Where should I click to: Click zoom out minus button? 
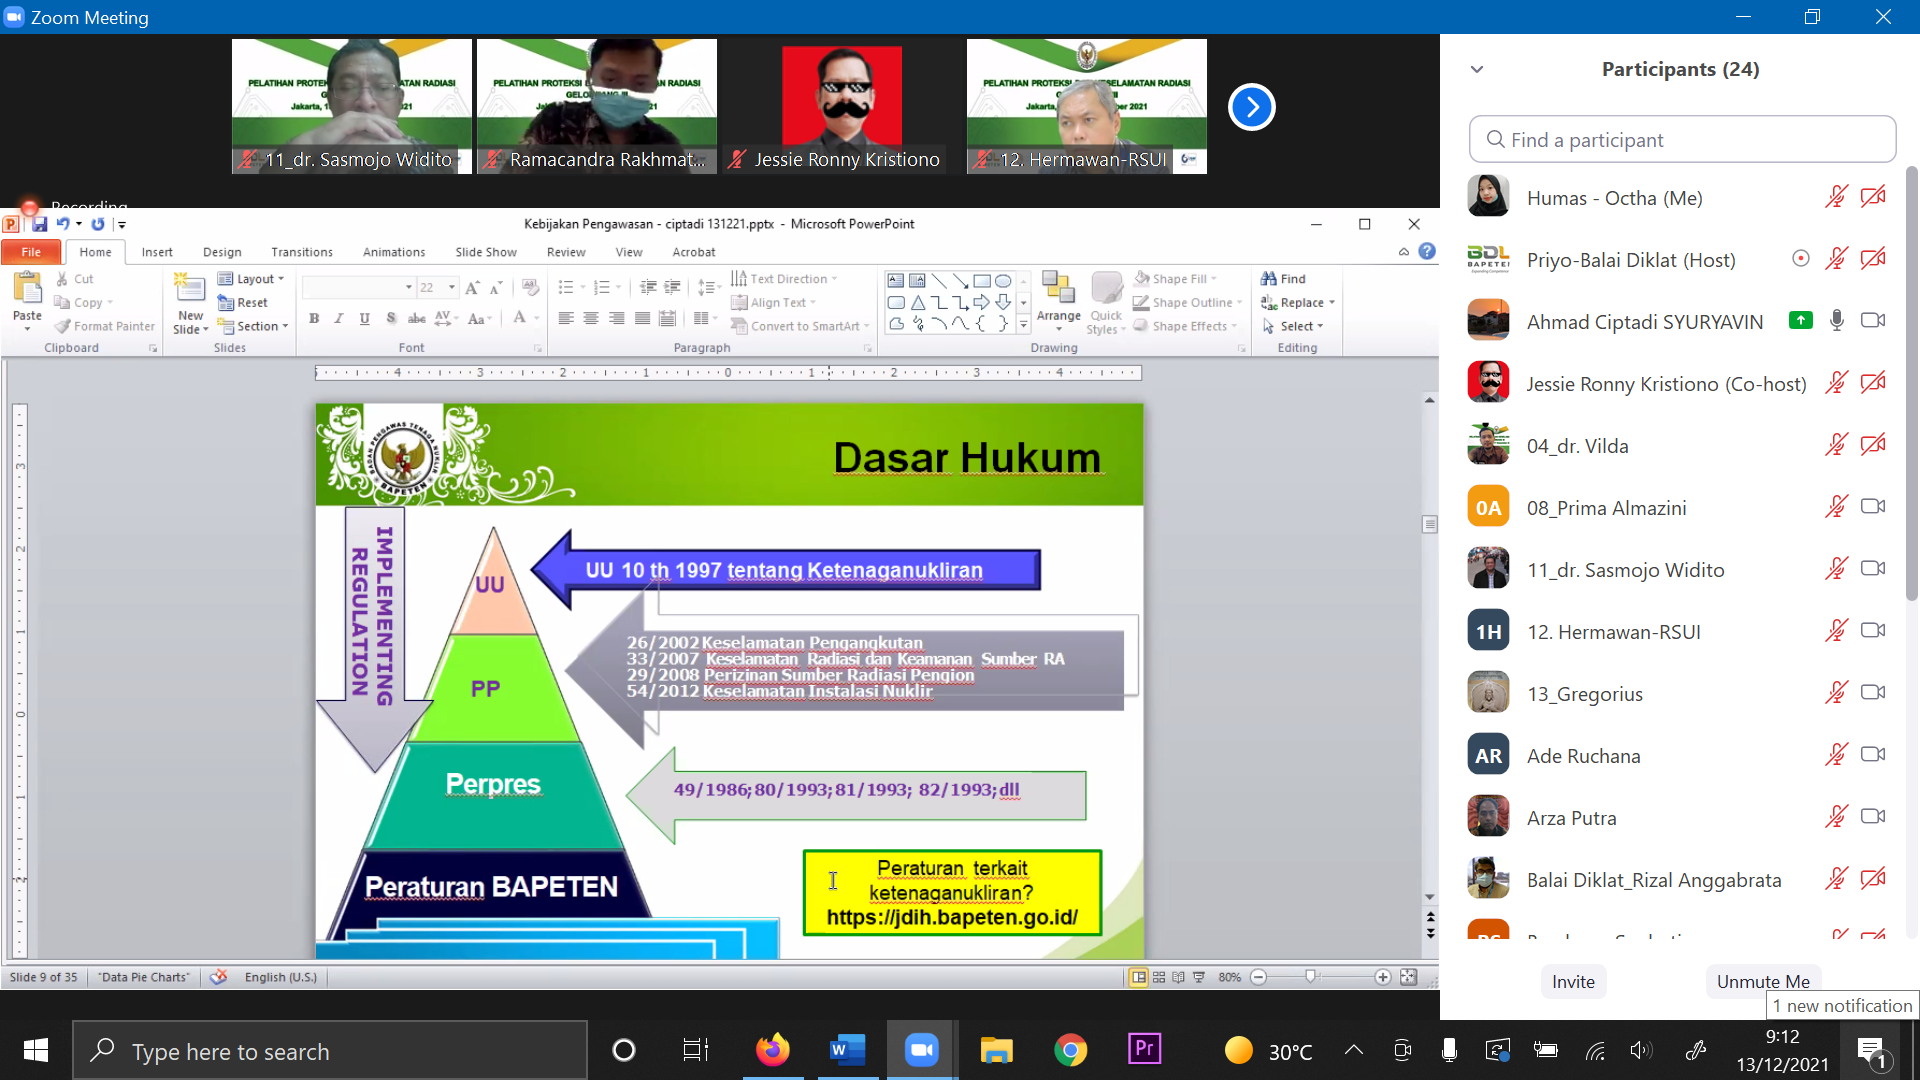pyautogui.click(x=1258, y=977)
